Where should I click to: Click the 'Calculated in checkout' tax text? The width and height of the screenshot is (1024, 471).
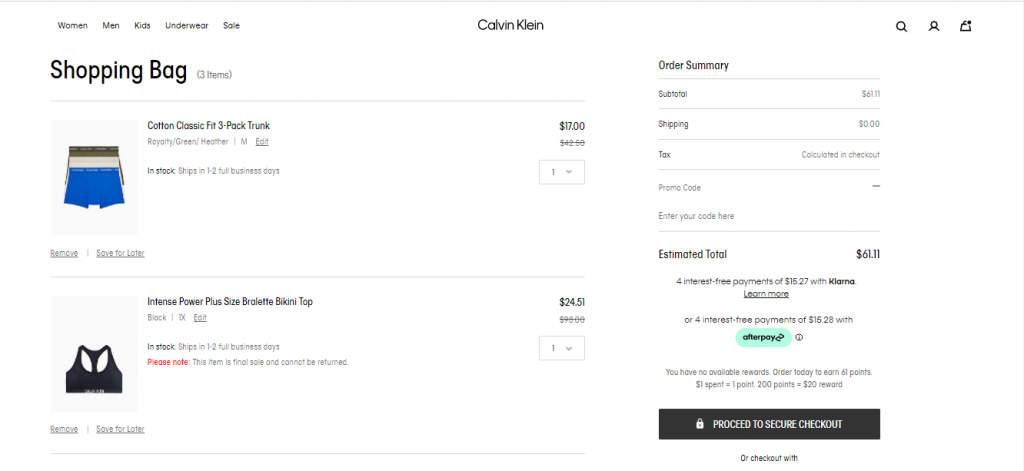point(840,155)
